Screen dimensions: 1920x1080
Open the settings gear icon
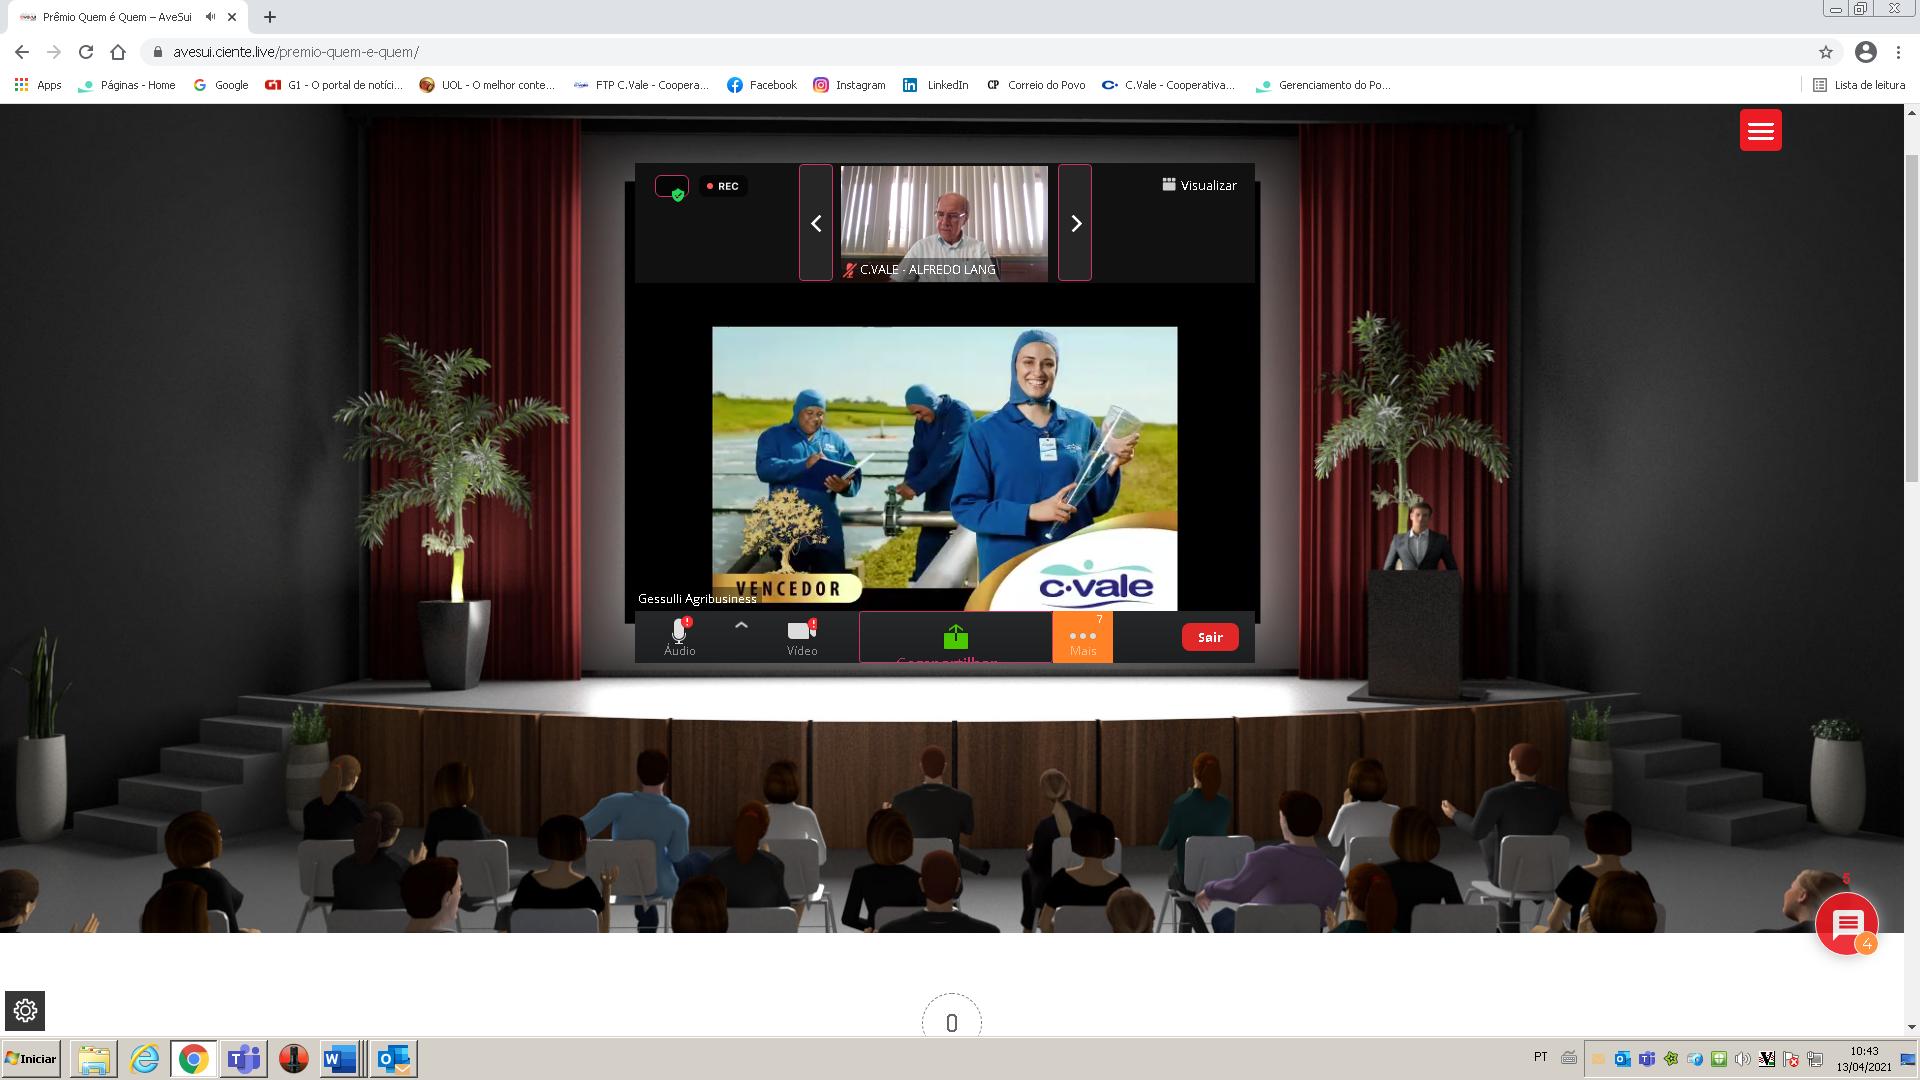(x=25, y=1011)
